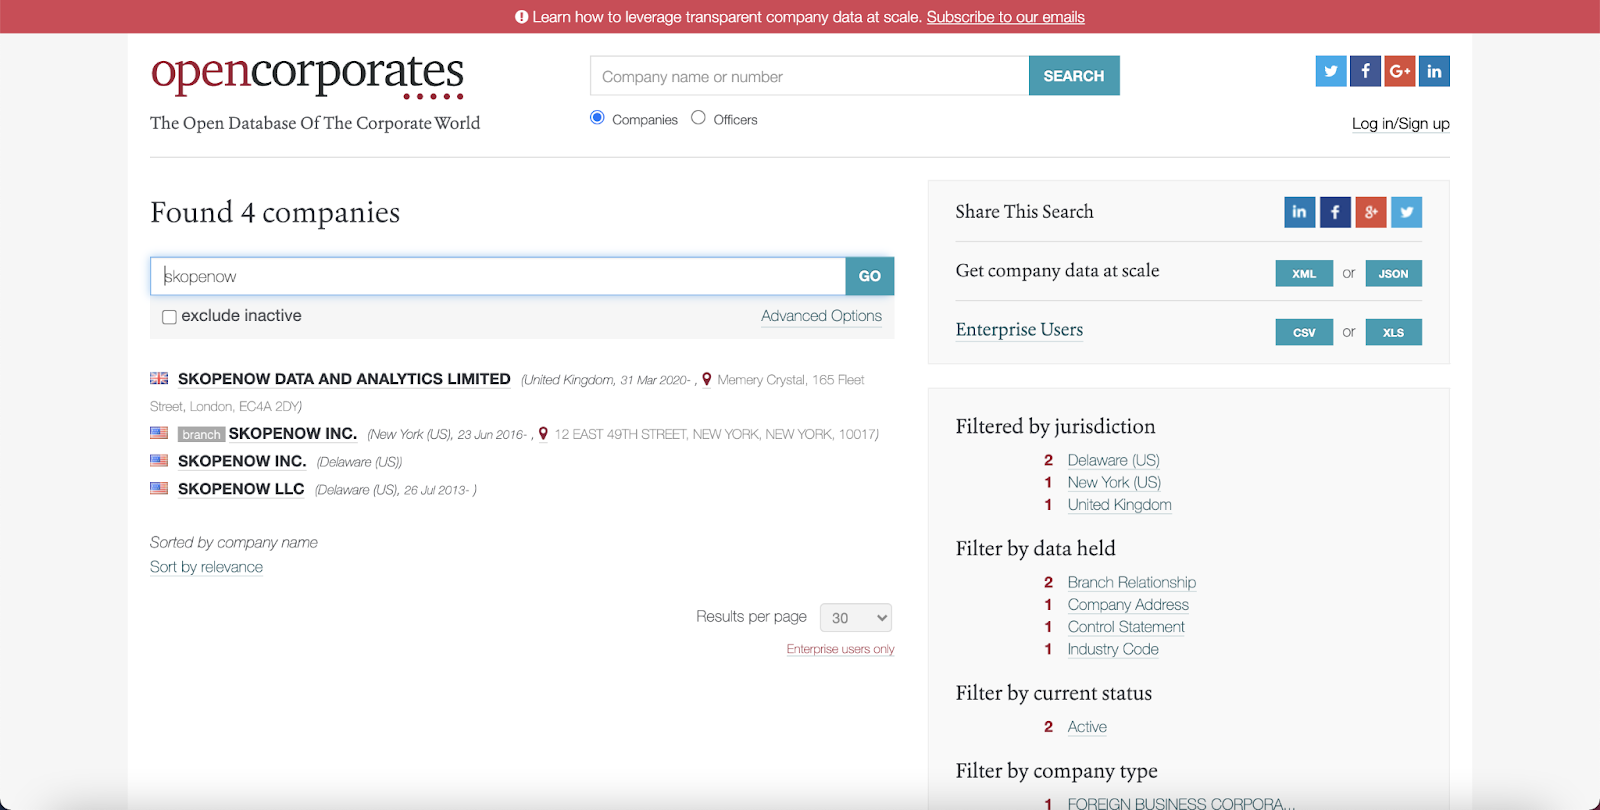Viewport: 1600px width, 810px height.
Task: Open the header Twitter icon
Action: (x=1331, y=71)
